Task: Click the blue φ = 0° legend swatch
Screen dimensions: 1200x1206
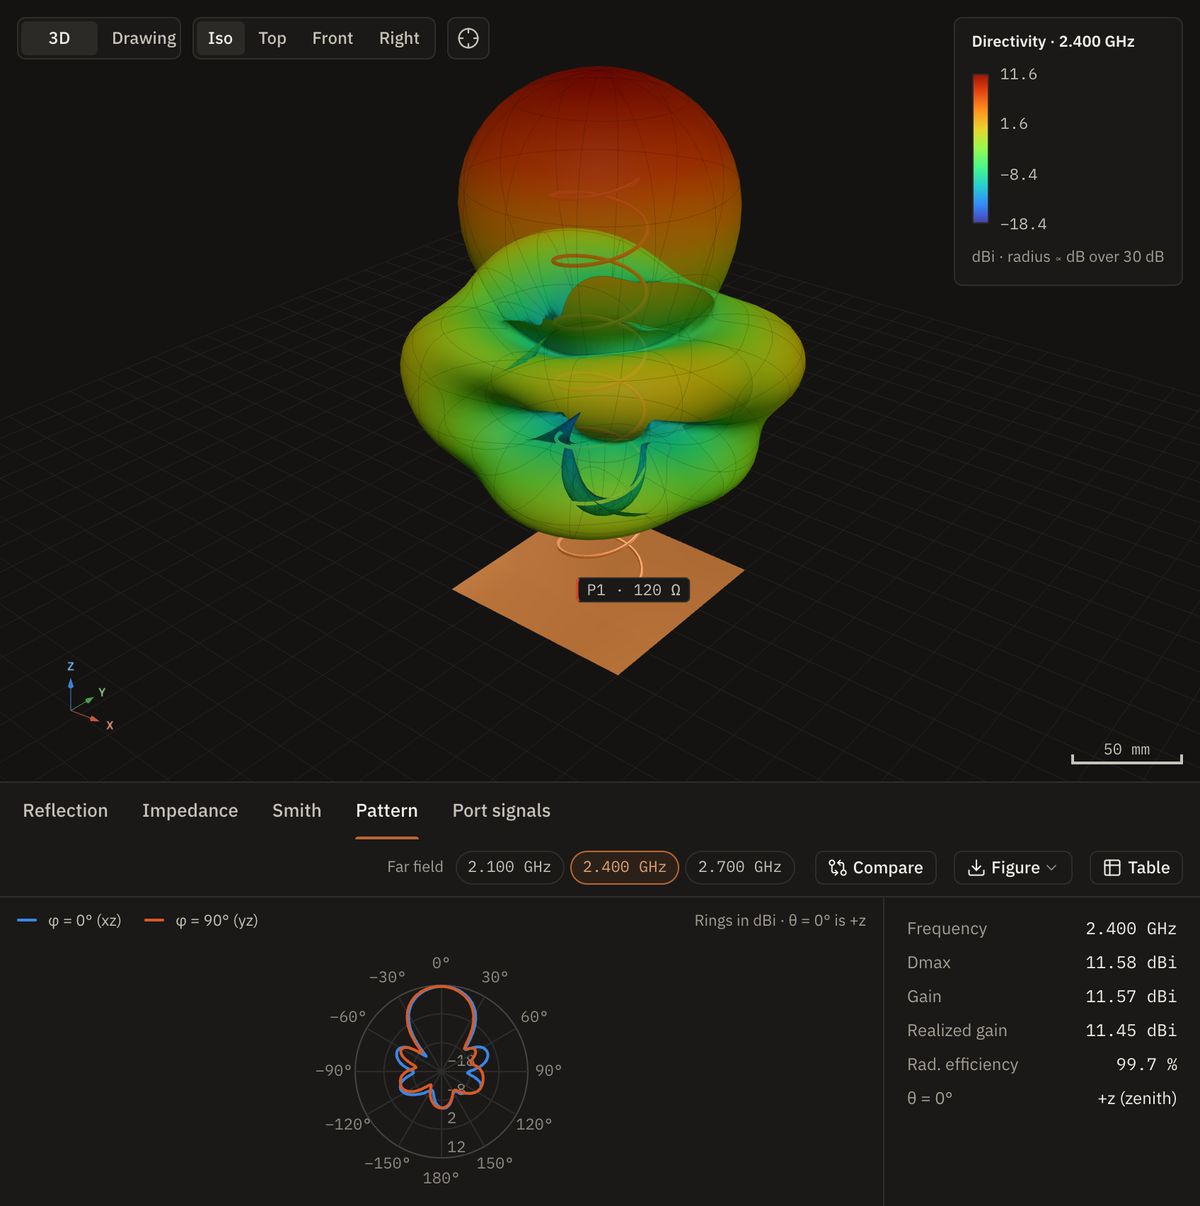Action: tap(27, 920)
